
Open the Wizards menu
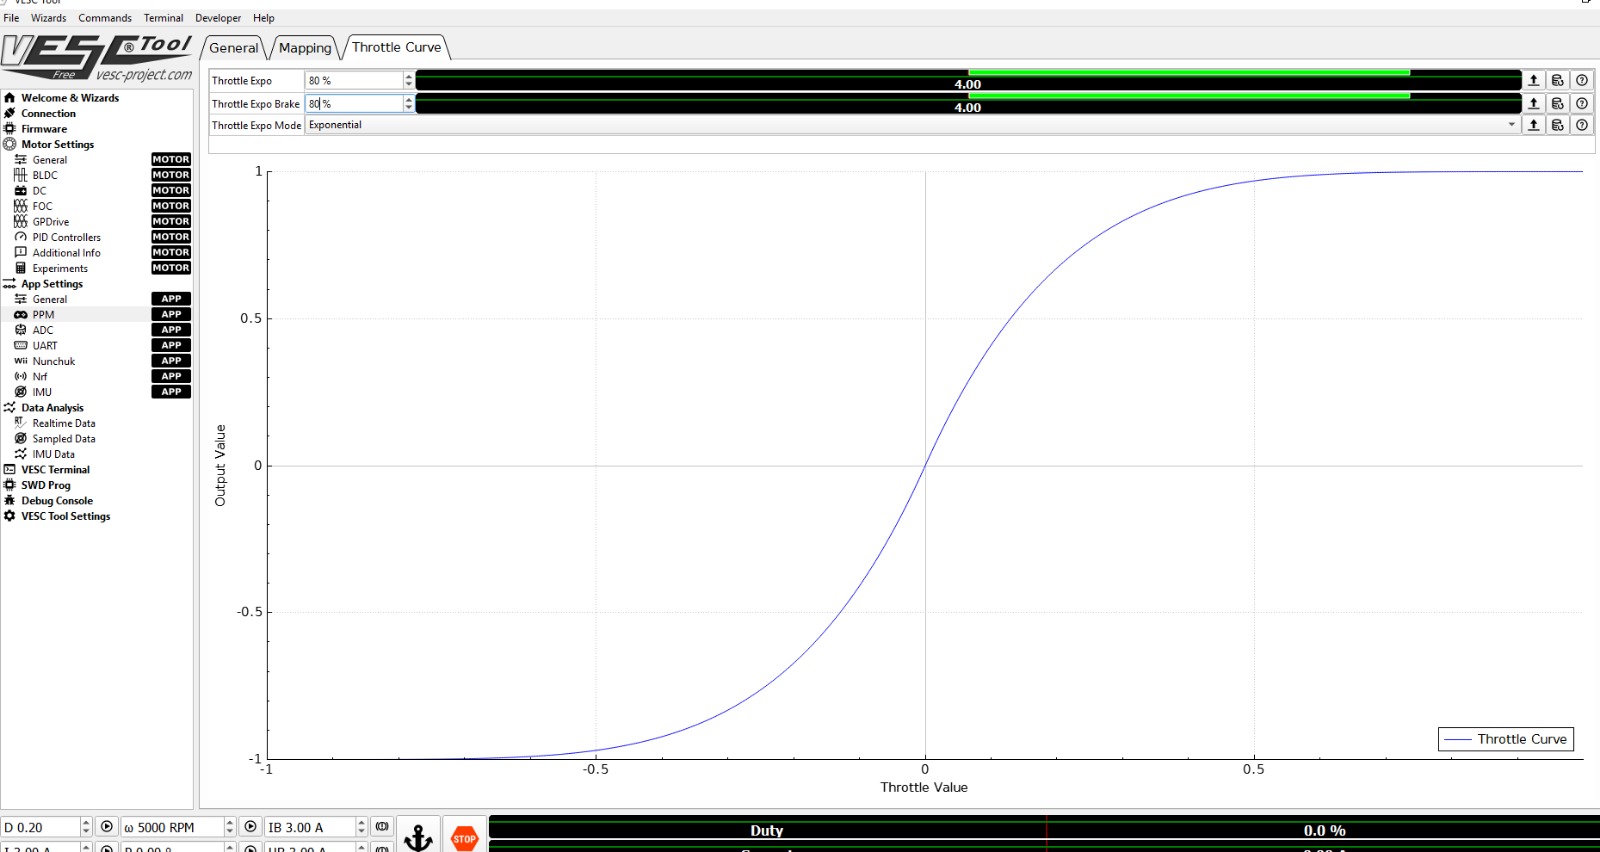tap(48, 18)
